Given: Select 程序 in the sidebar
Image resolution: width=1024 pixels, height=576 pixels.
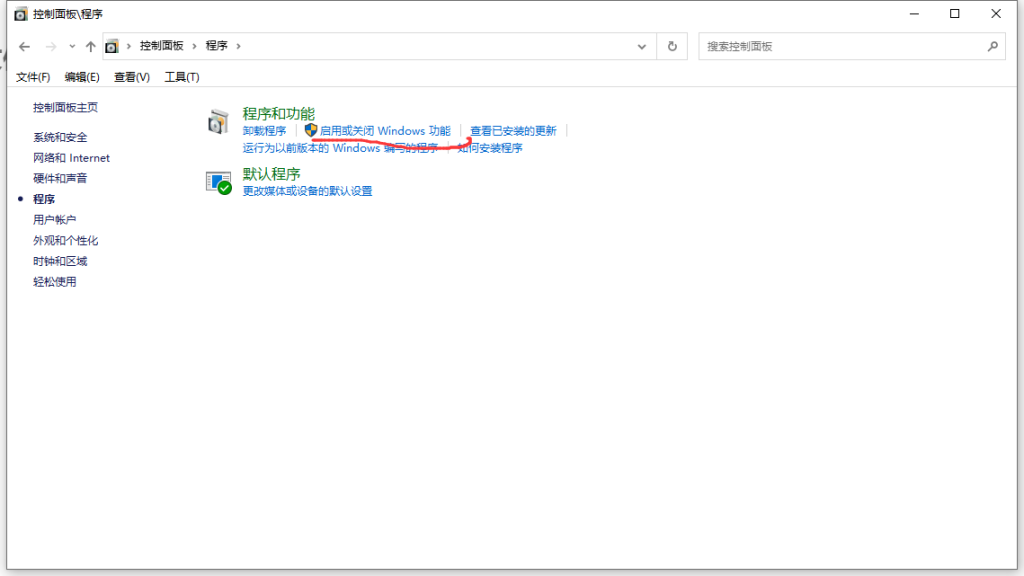Looking at the screenshot, I should [x=44, y=199].
